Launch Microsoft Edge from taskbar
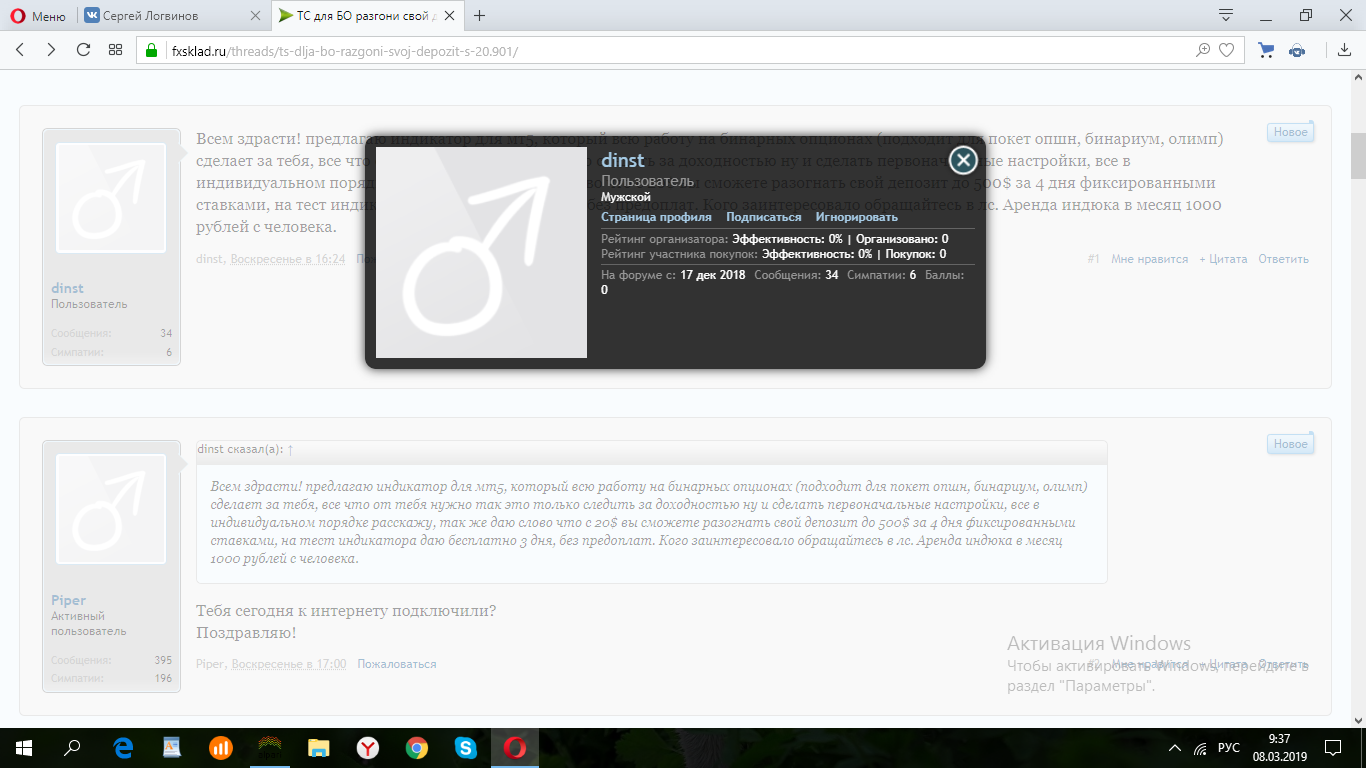The image size is (1366, 768). coord(124,748)
